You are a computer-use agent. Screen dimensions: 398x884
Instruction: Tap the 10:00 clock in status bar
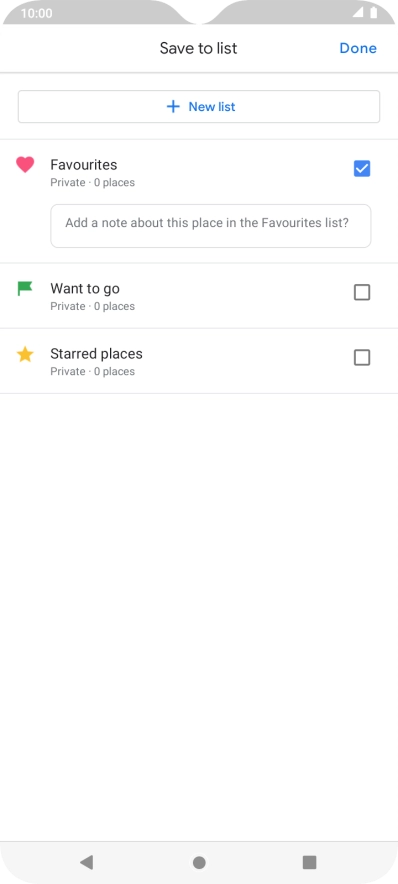point(37,14)
